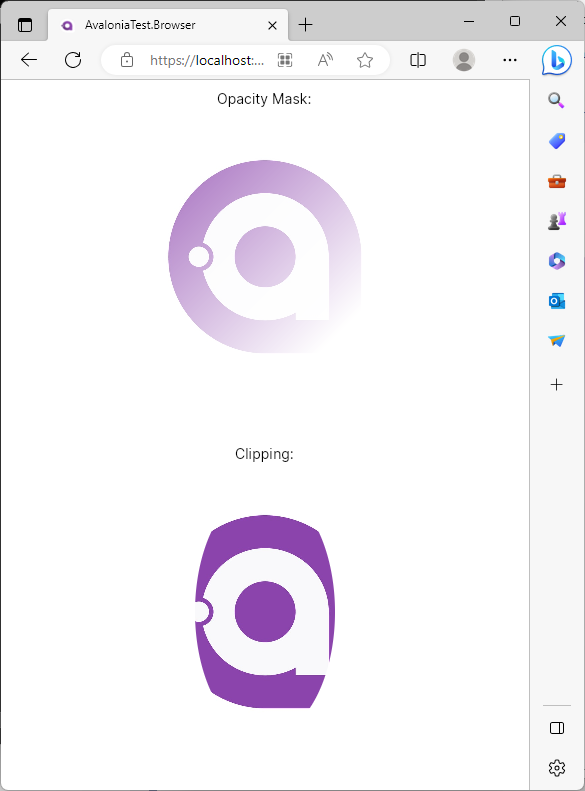Open the Outlook sidebar icon
The image size is (585, 791).
(x=557, y=301)
